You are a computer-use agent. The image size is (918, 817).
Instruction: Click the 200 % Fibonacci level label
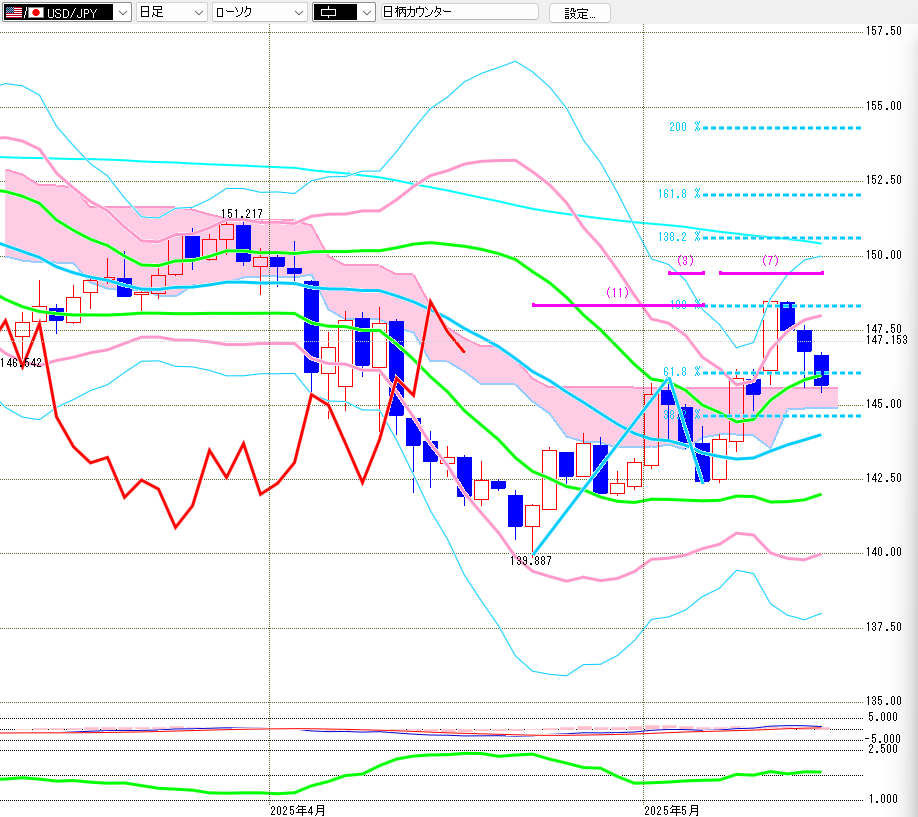684,127
